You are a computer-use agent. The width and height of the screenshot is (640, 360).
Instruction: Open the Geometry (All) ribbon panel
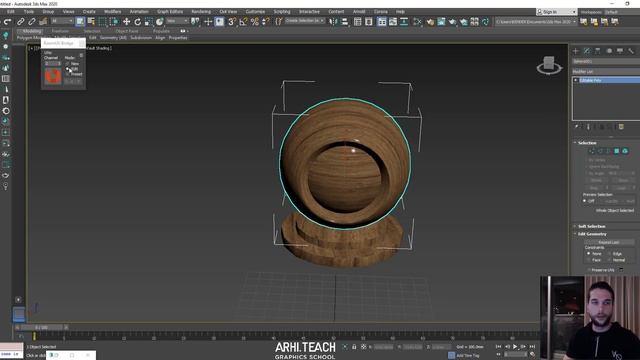pyautogui.click(x=113, y=38)
